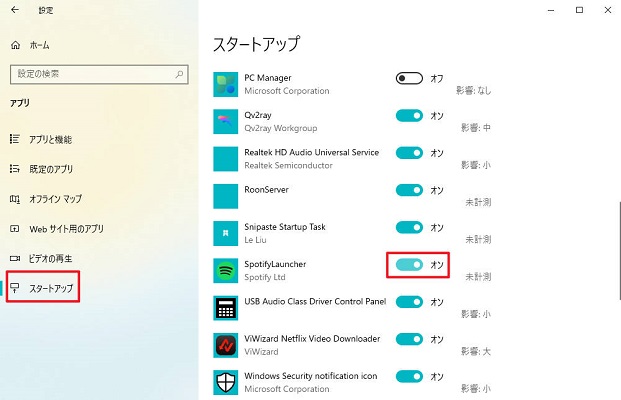Click the オフライン マップ map icon
The image size is (621, 400).
coord(15,199)
